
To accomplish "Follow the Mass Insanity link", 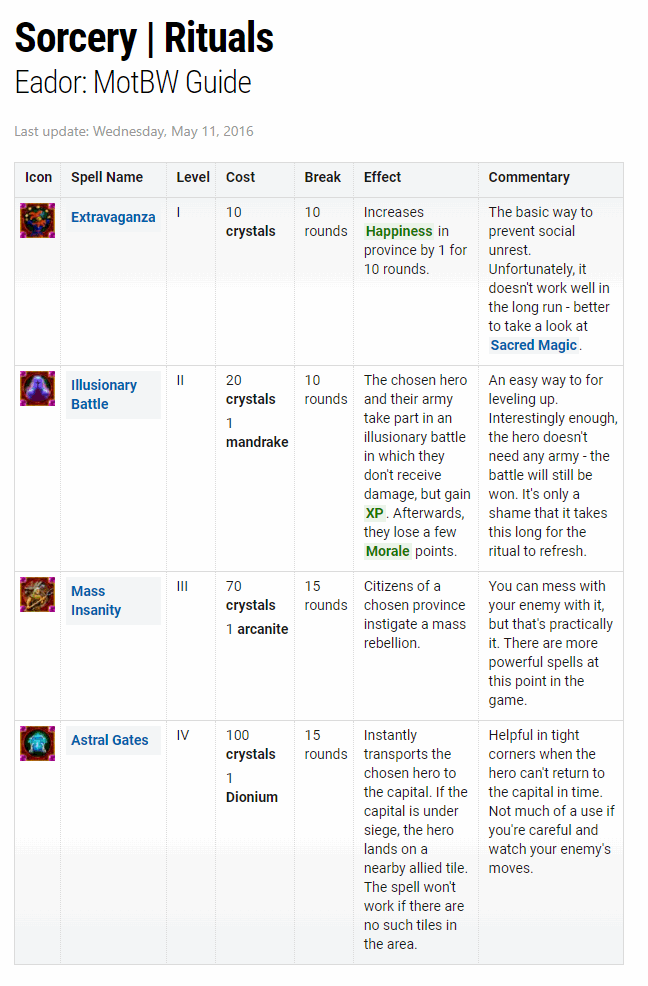I will pos(96,600).
